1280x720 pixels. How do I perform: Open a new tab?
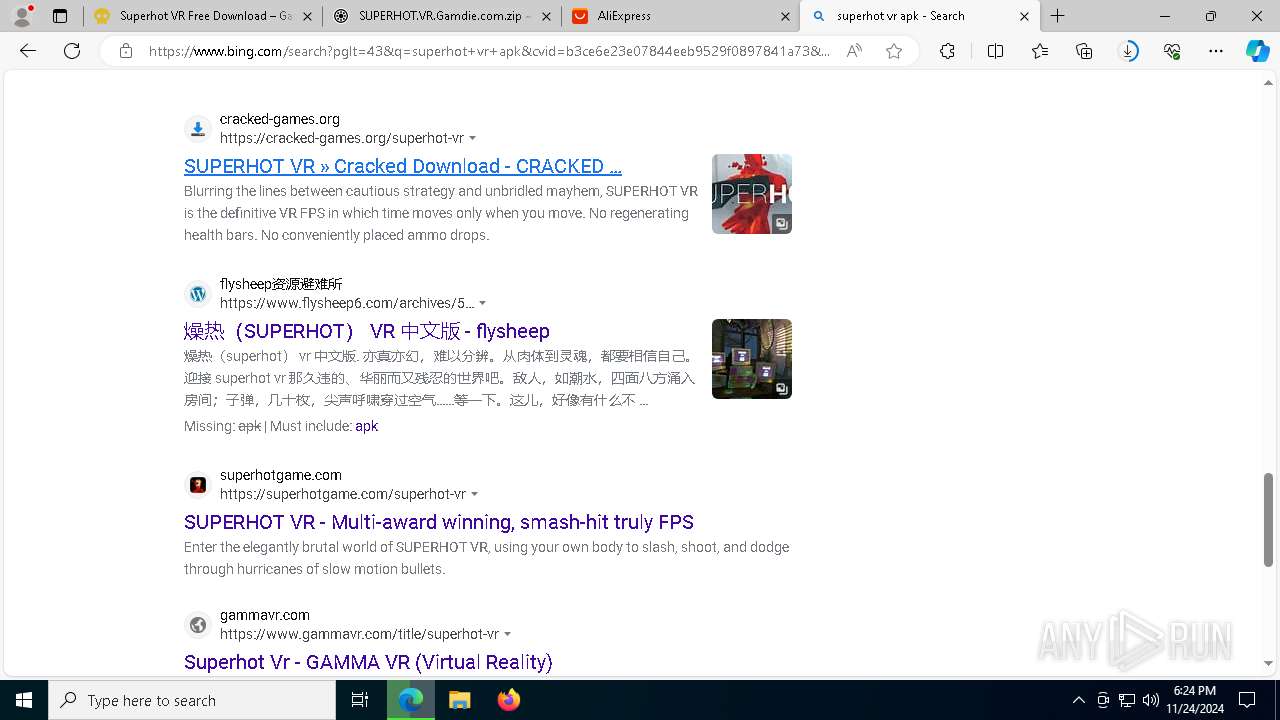[1057, 16]
